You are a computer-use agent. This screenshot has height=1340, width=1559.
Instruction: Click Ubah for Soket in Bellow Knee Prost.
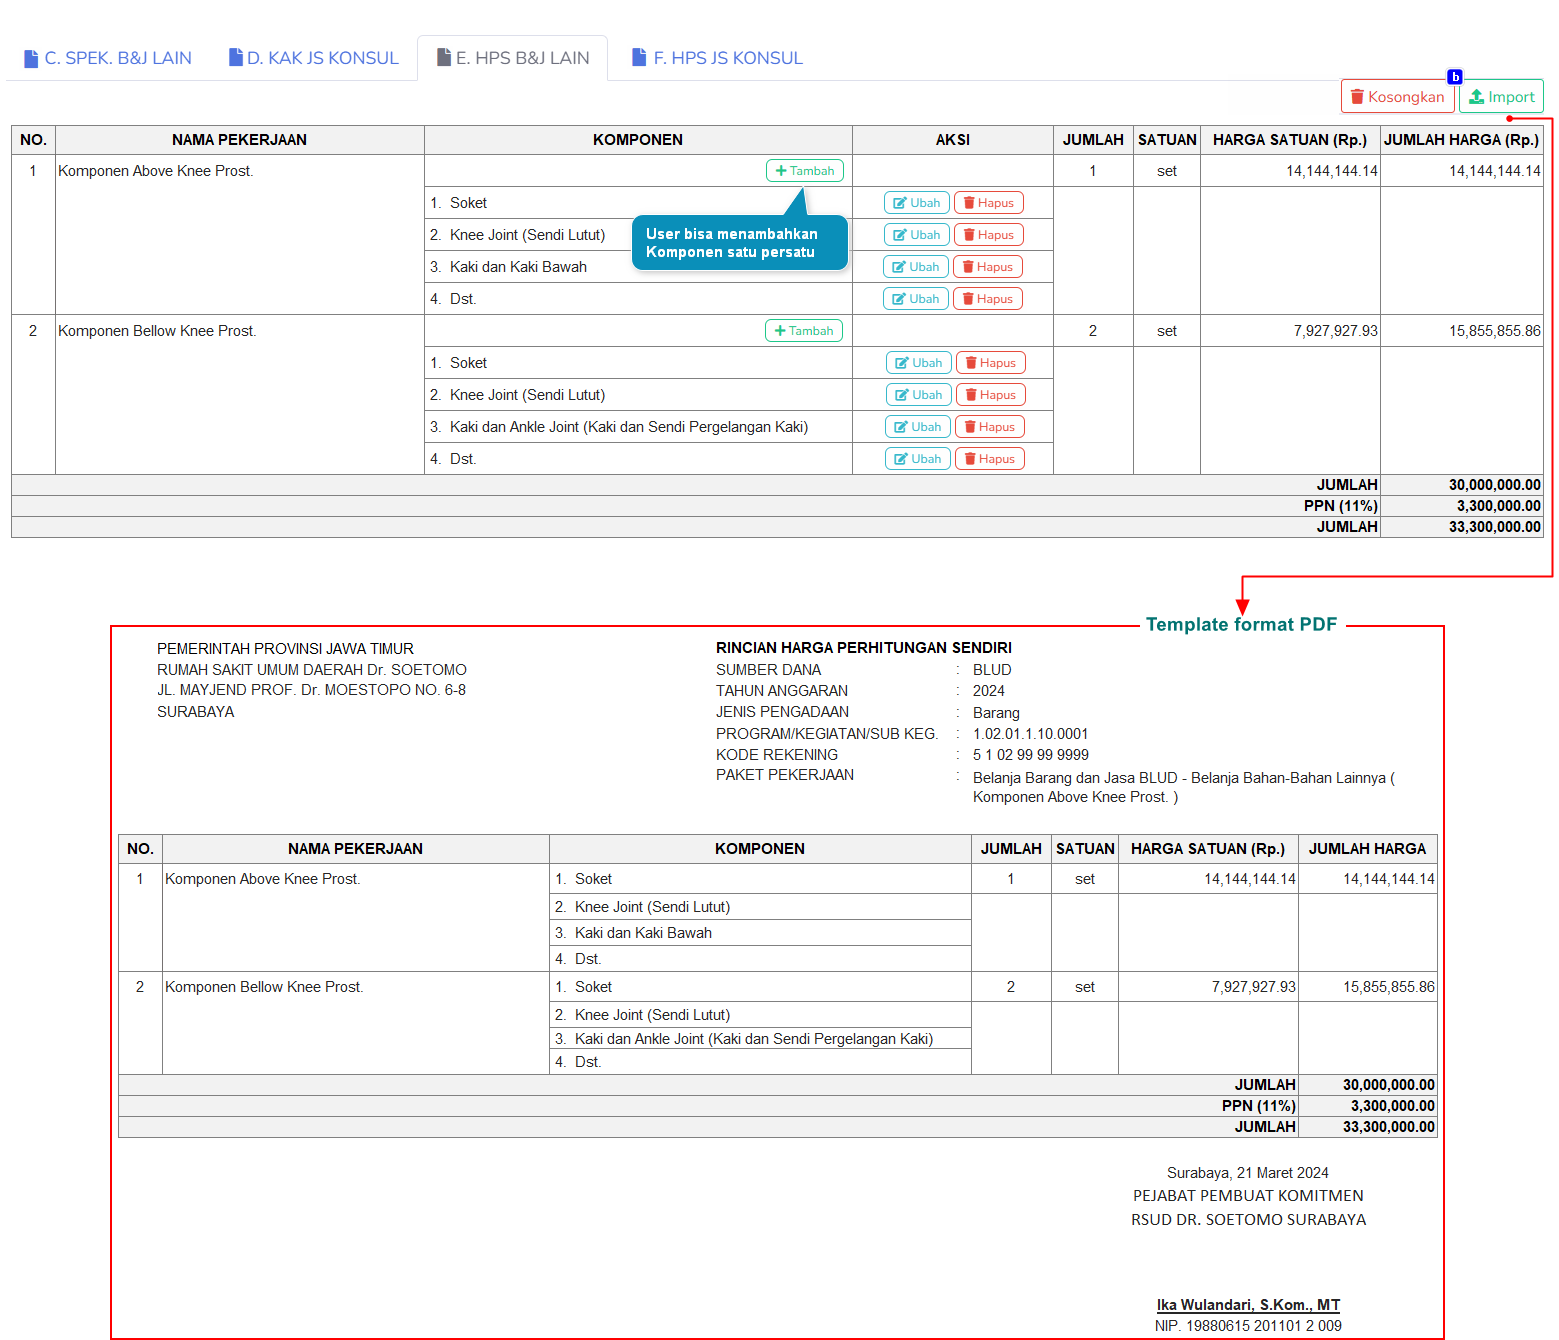pos(918,363)
